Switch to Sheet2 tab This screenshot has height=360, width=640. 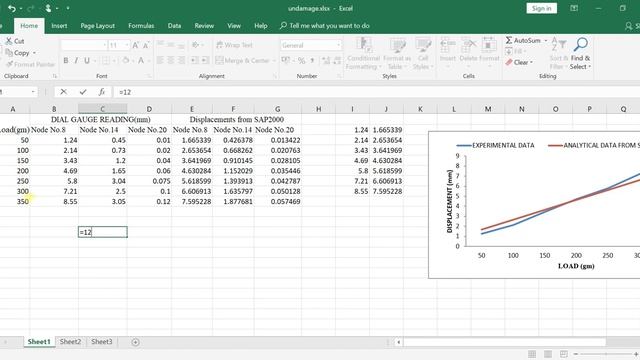point(70,342)
